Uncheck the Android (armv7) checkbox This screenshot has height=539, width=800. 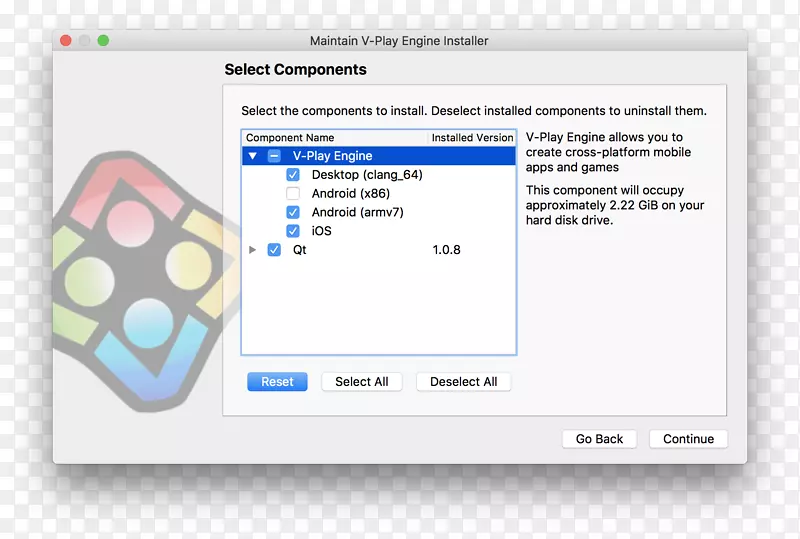click(293, 212)
